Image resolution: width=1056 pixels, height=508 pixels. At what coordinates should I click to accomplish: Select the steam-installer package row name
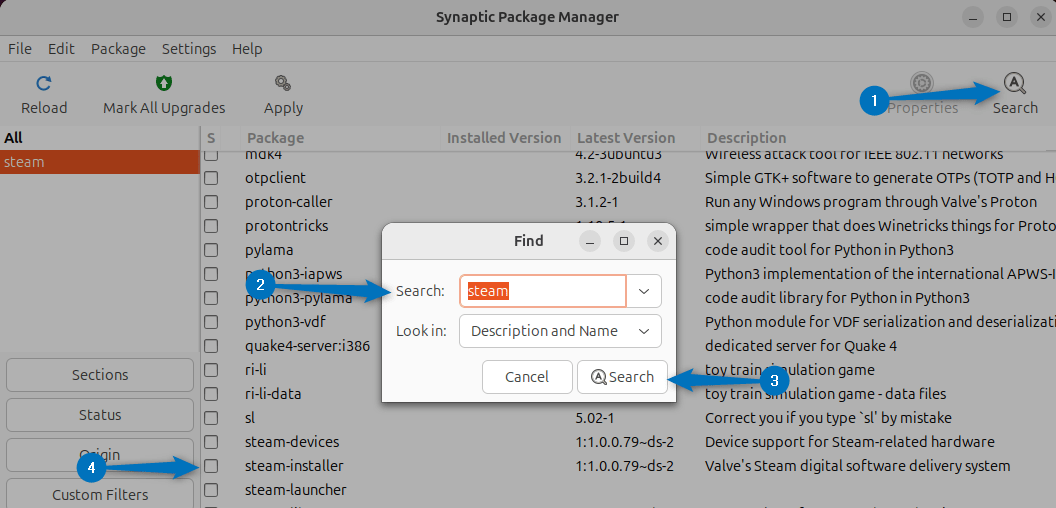tap(294, 466)
